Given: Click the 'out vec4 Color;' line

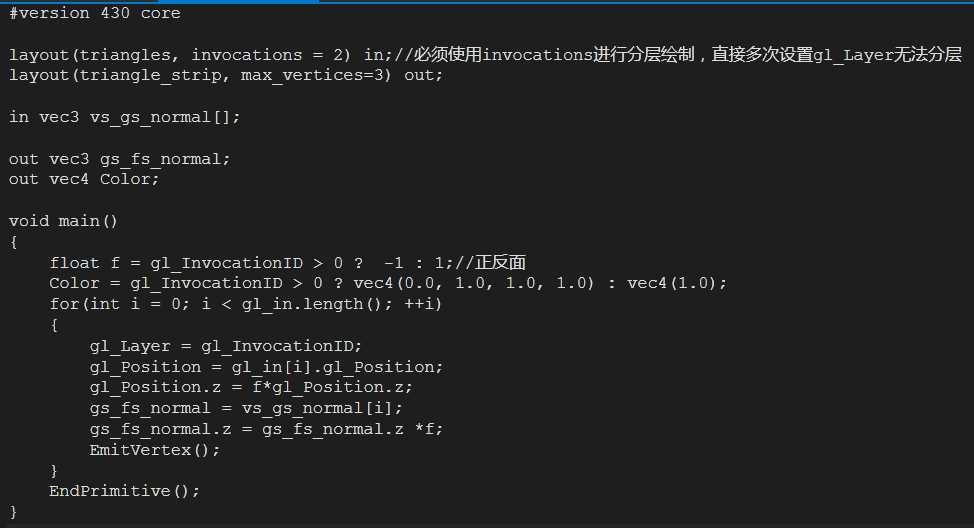Looking at the screenshot, I should [84, 180].
